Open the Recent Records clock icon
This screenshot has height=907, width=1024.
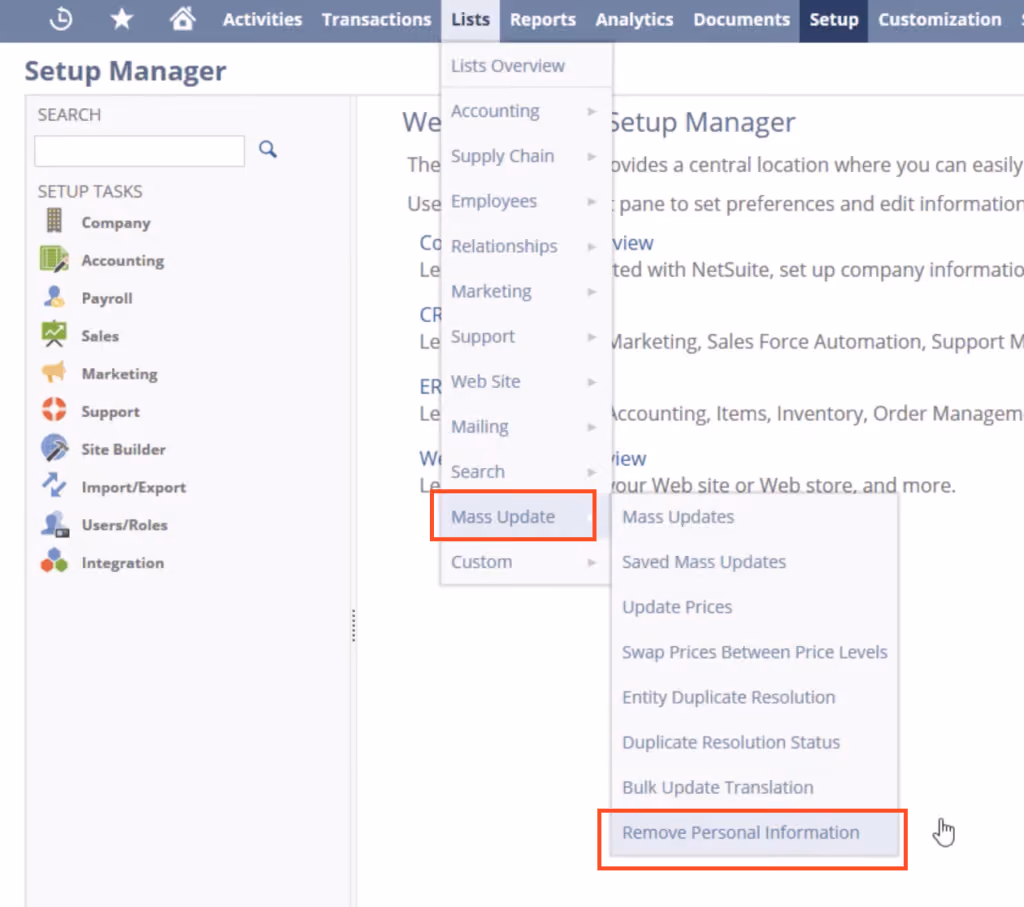pyautogui.click(x=61, y=19)
